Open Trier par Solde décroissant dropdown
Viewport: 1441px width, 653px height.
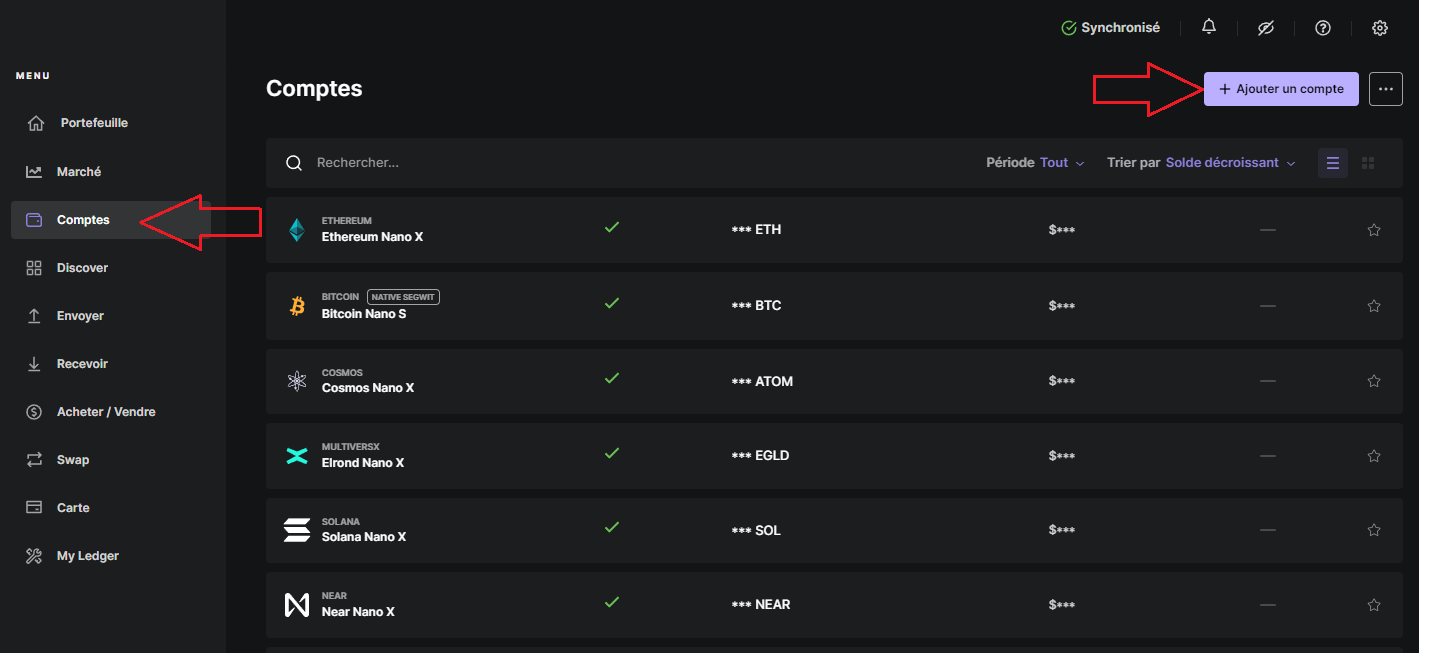click(1230, 163)
